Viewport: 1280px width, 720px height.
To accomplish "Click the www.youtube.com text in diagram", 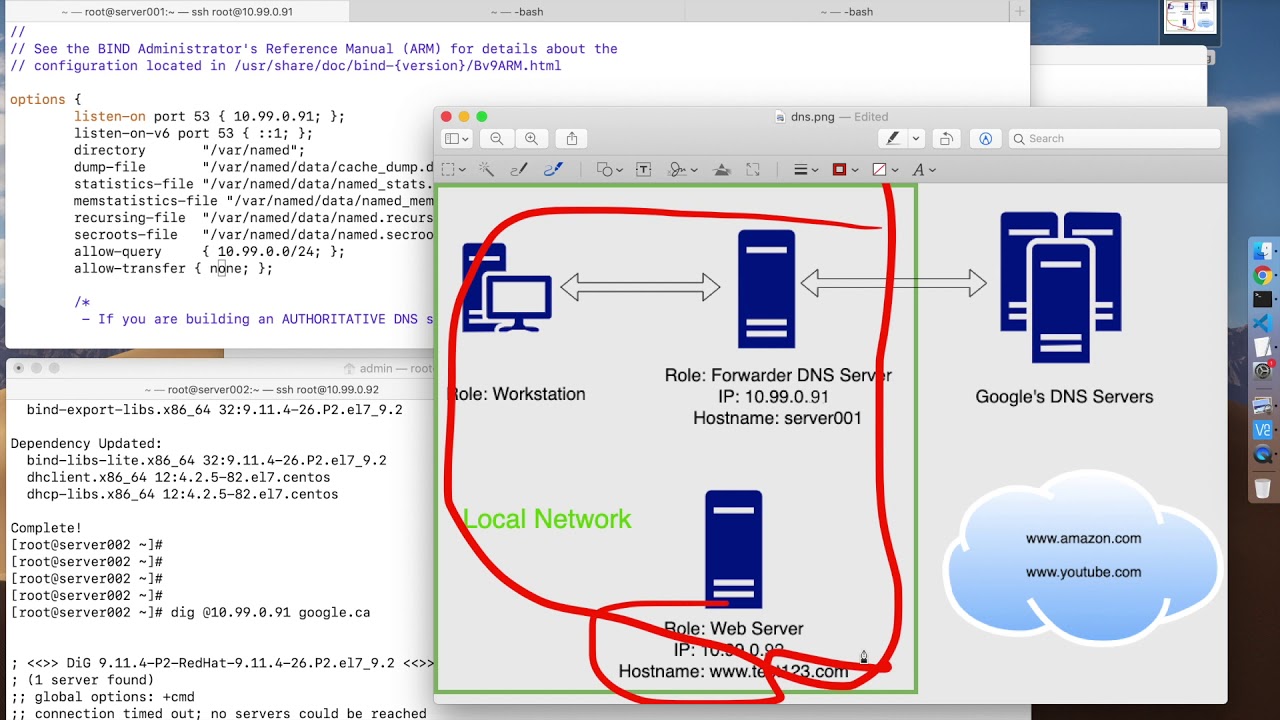I will 1083,572.
